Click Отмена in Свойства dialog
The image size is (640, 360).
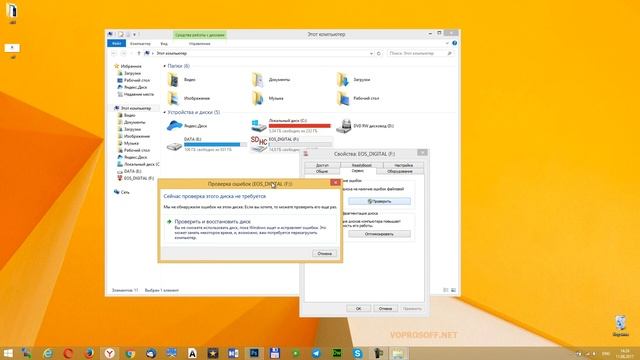tap(385, 309)
